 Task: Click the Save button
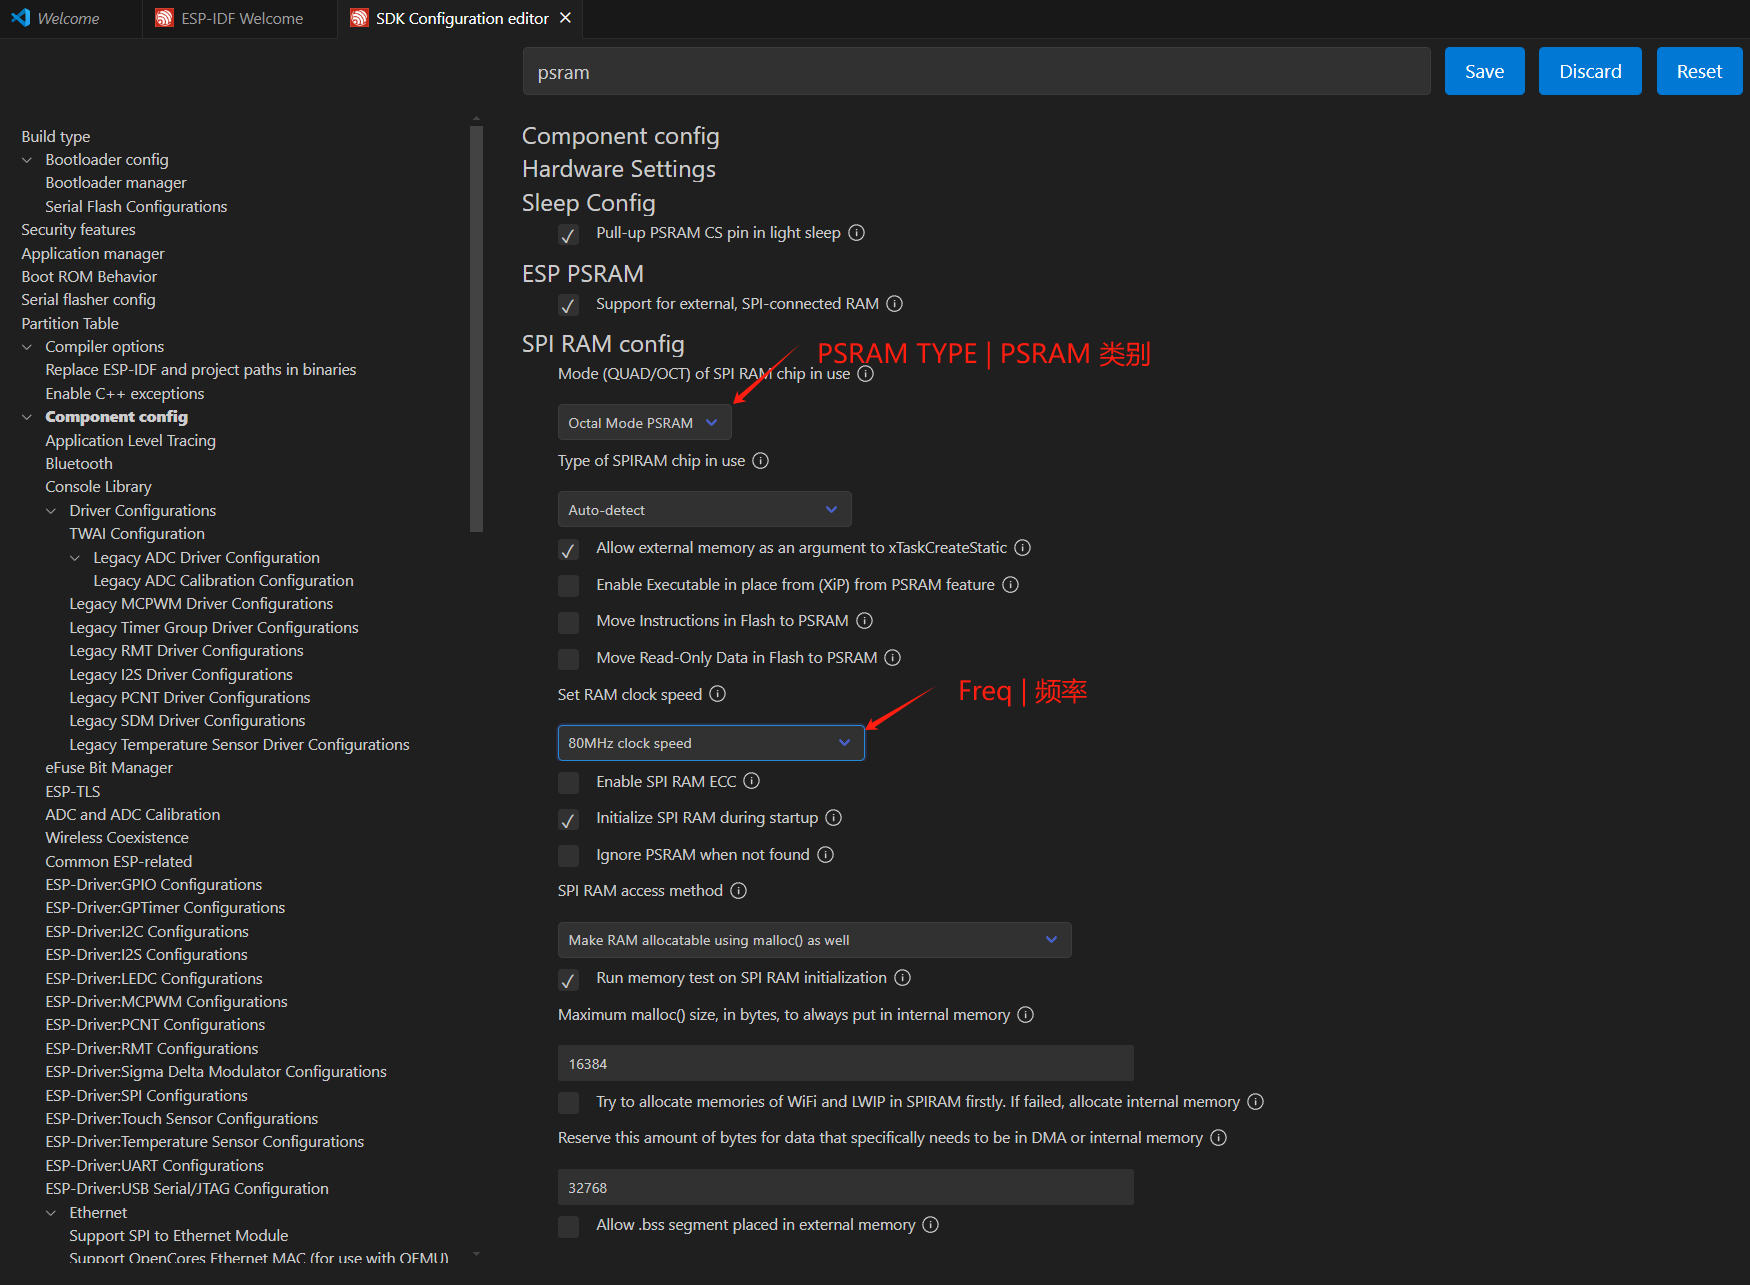(1484, 70)
